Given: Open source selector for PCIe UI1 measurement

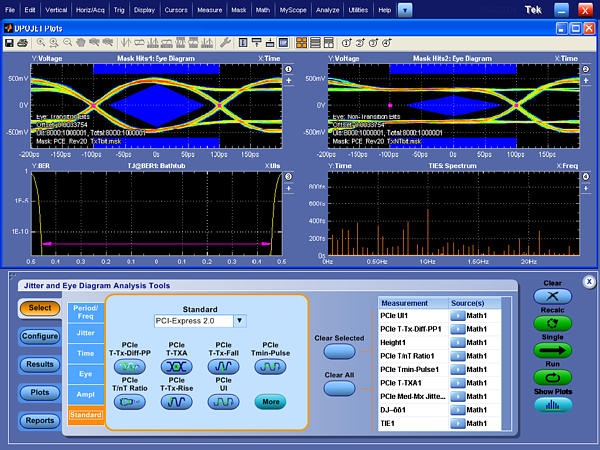Looking at the screenshot, I should pyautogui.click(x=459, y=315).
